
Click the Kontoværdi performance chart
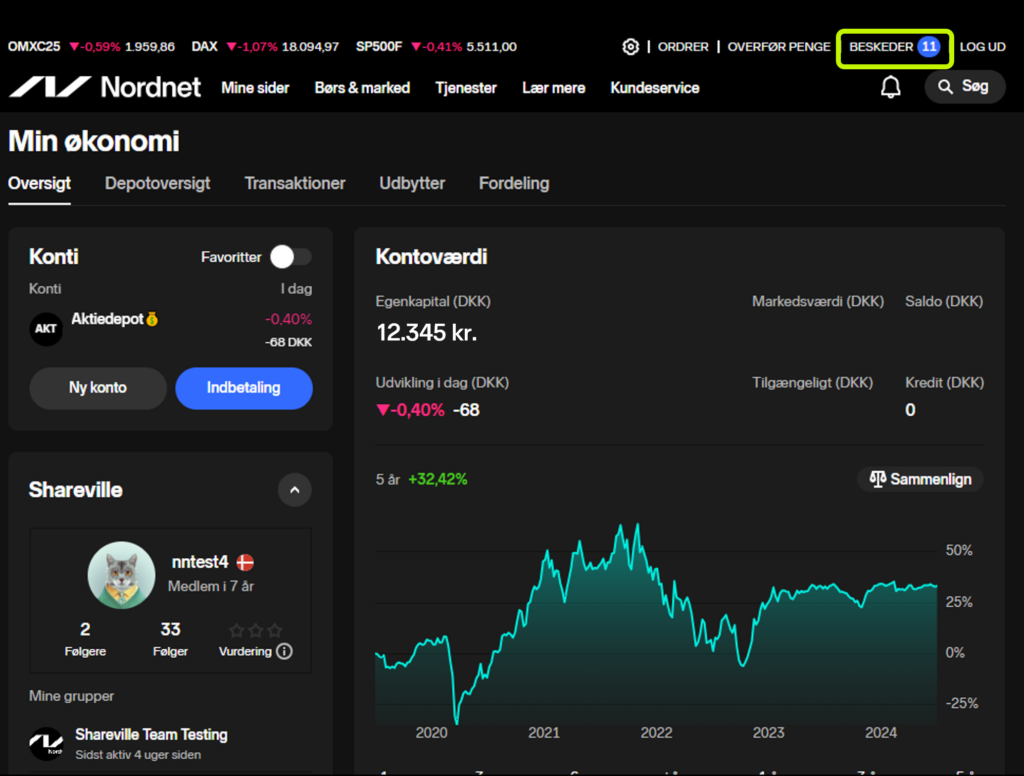pyautogui.click(x=656, y=624)
